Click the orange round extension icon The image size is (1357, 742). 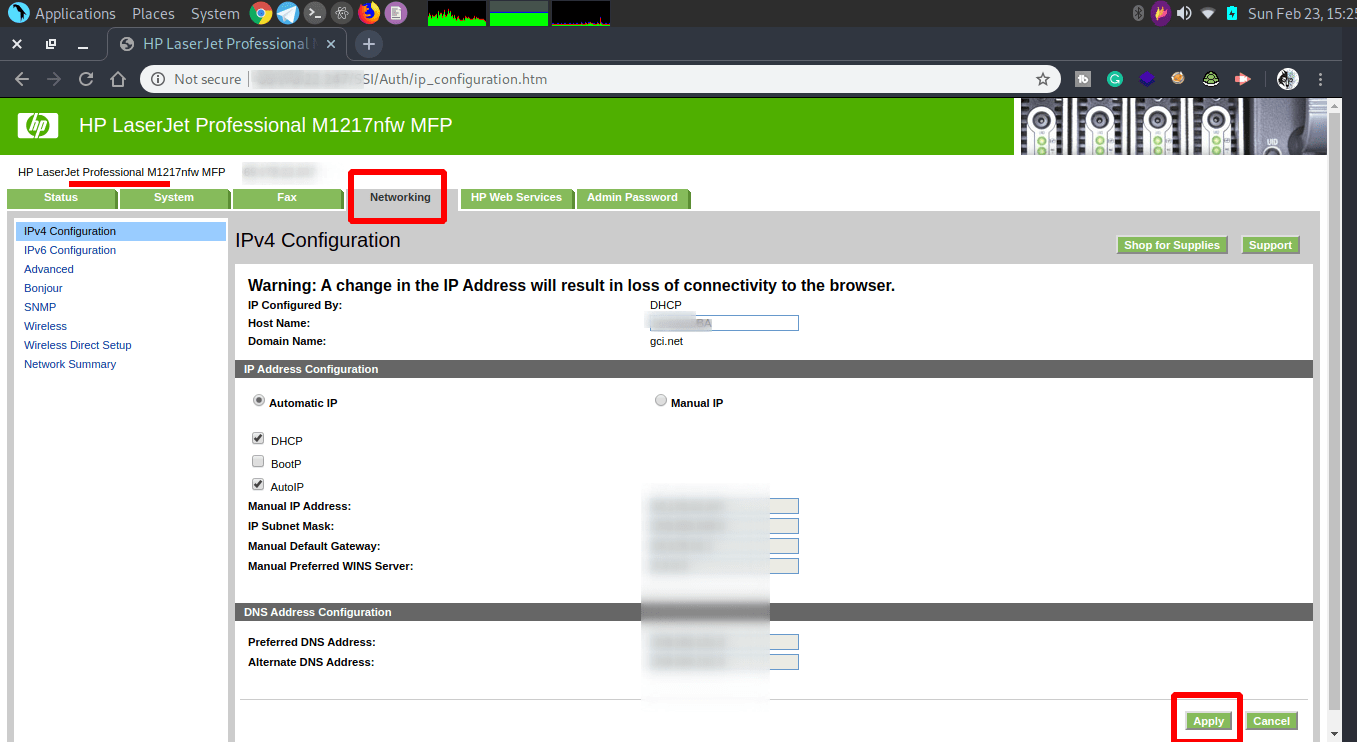(1178, 78)
